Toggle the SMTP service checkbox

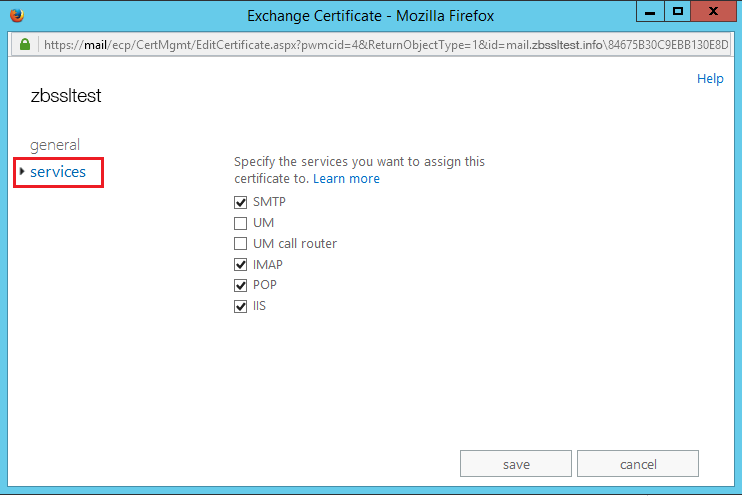coord(240,202)
